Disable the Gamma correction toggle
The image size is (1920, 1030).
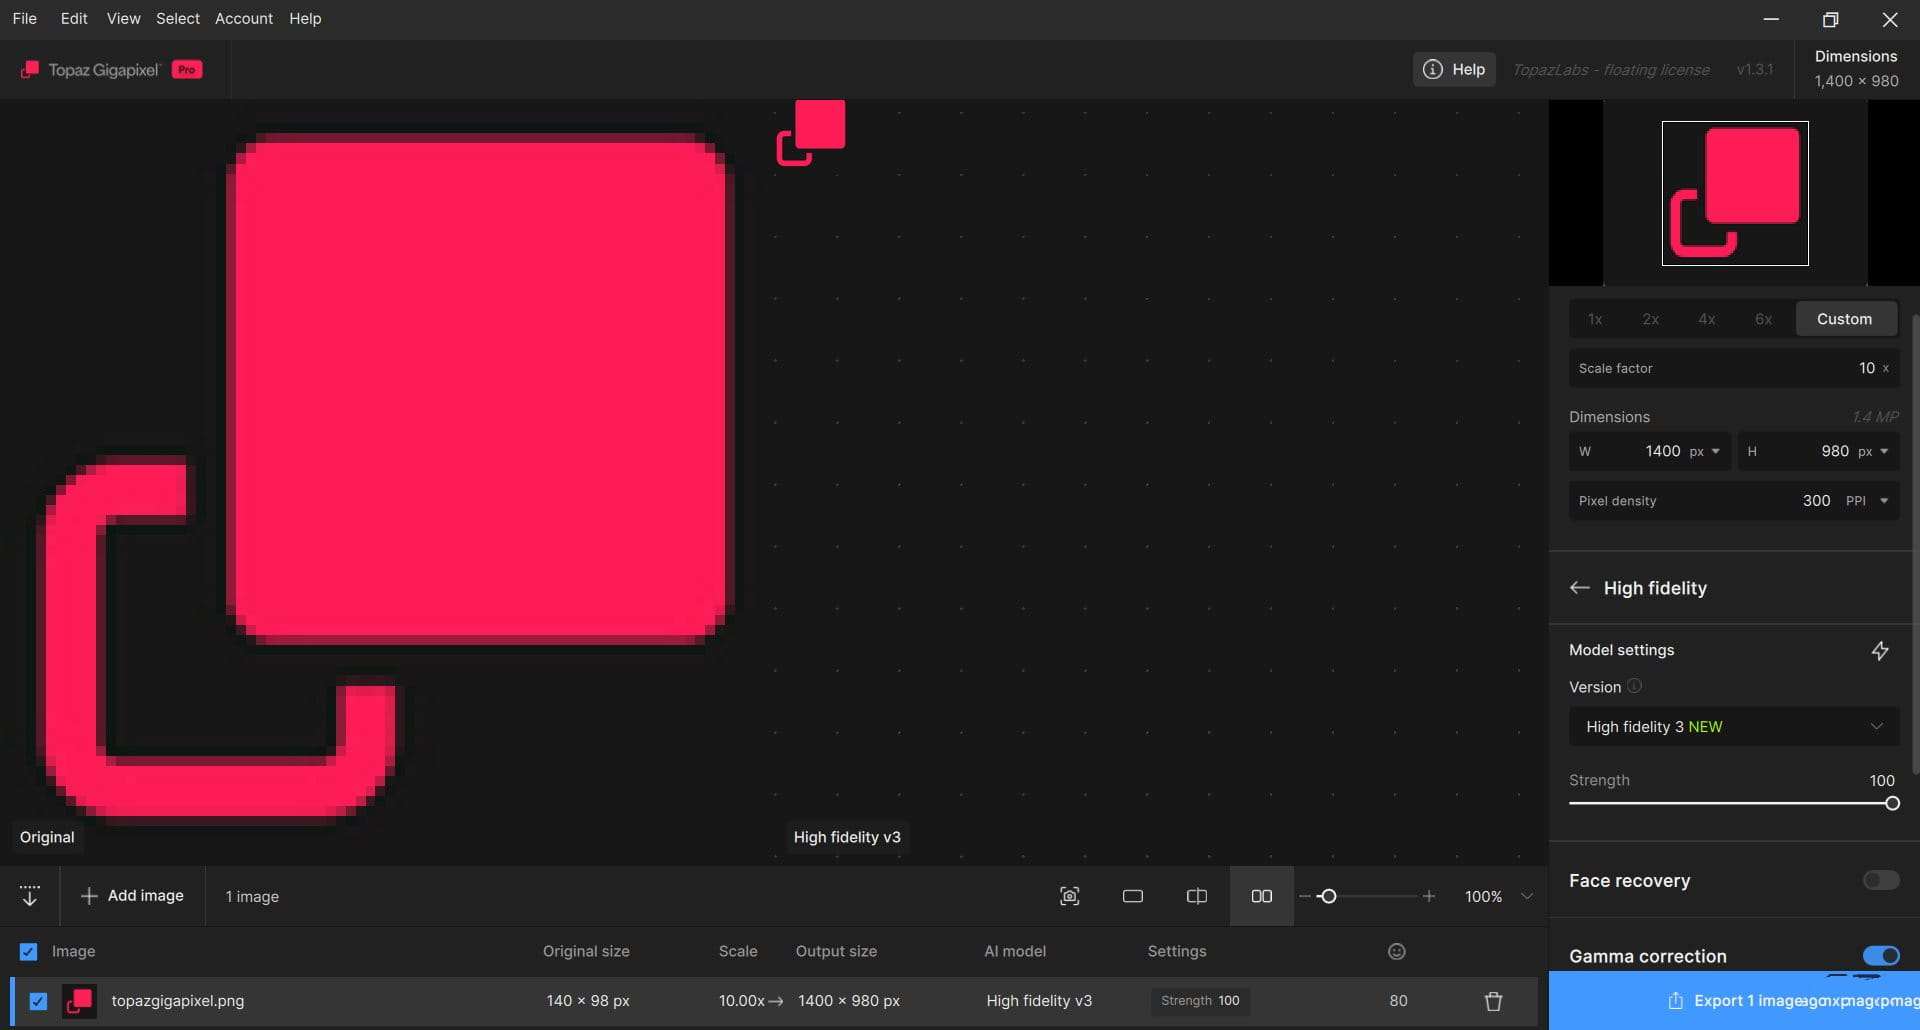pyautogui.click(x=1881, y=956)
